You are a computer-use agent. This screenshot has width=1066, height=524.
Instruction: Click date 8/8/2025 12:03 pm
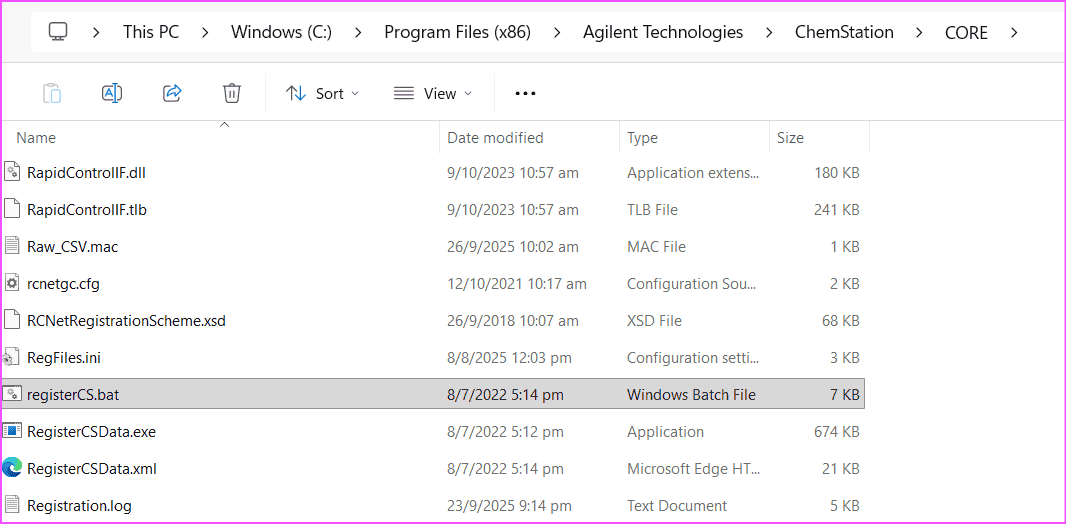click(509, 357)
